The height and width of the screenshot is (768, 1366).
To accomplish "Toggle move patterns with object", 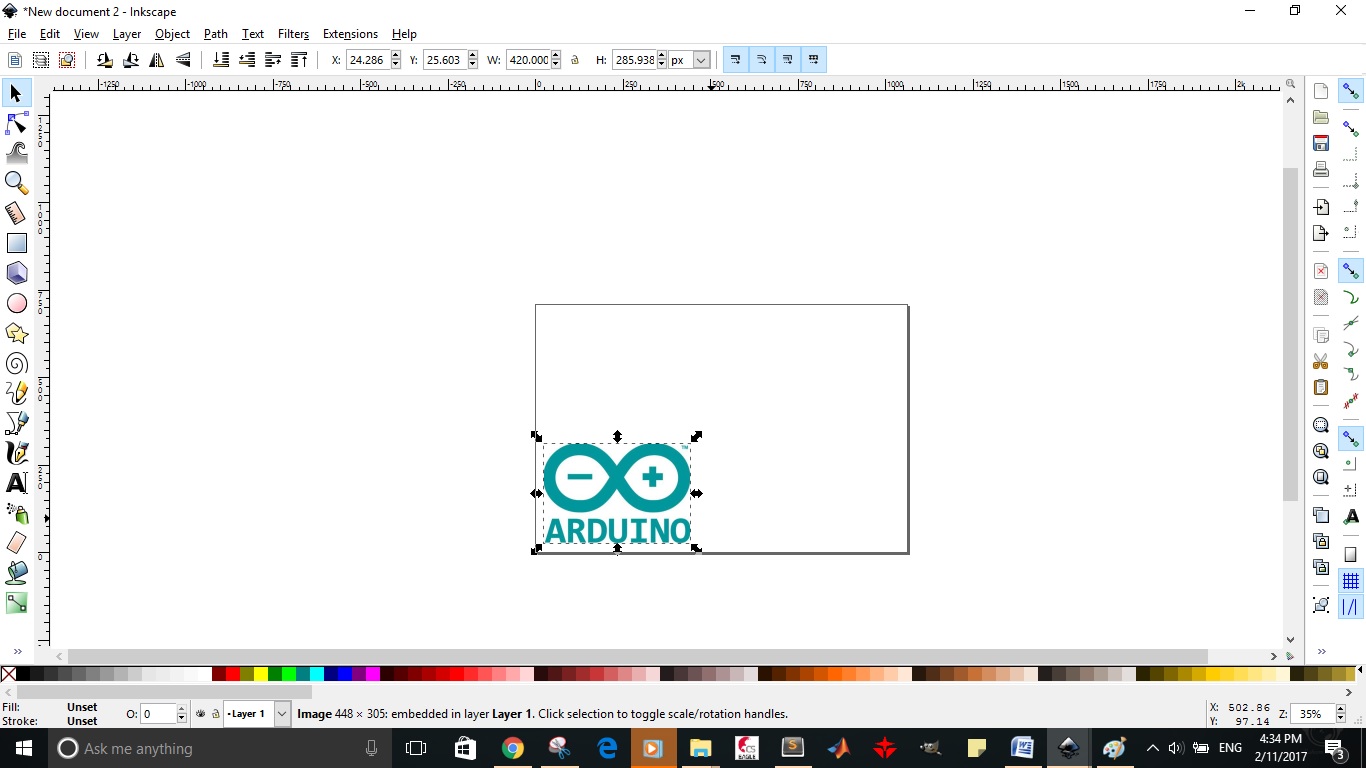I will tap(814, 60).
